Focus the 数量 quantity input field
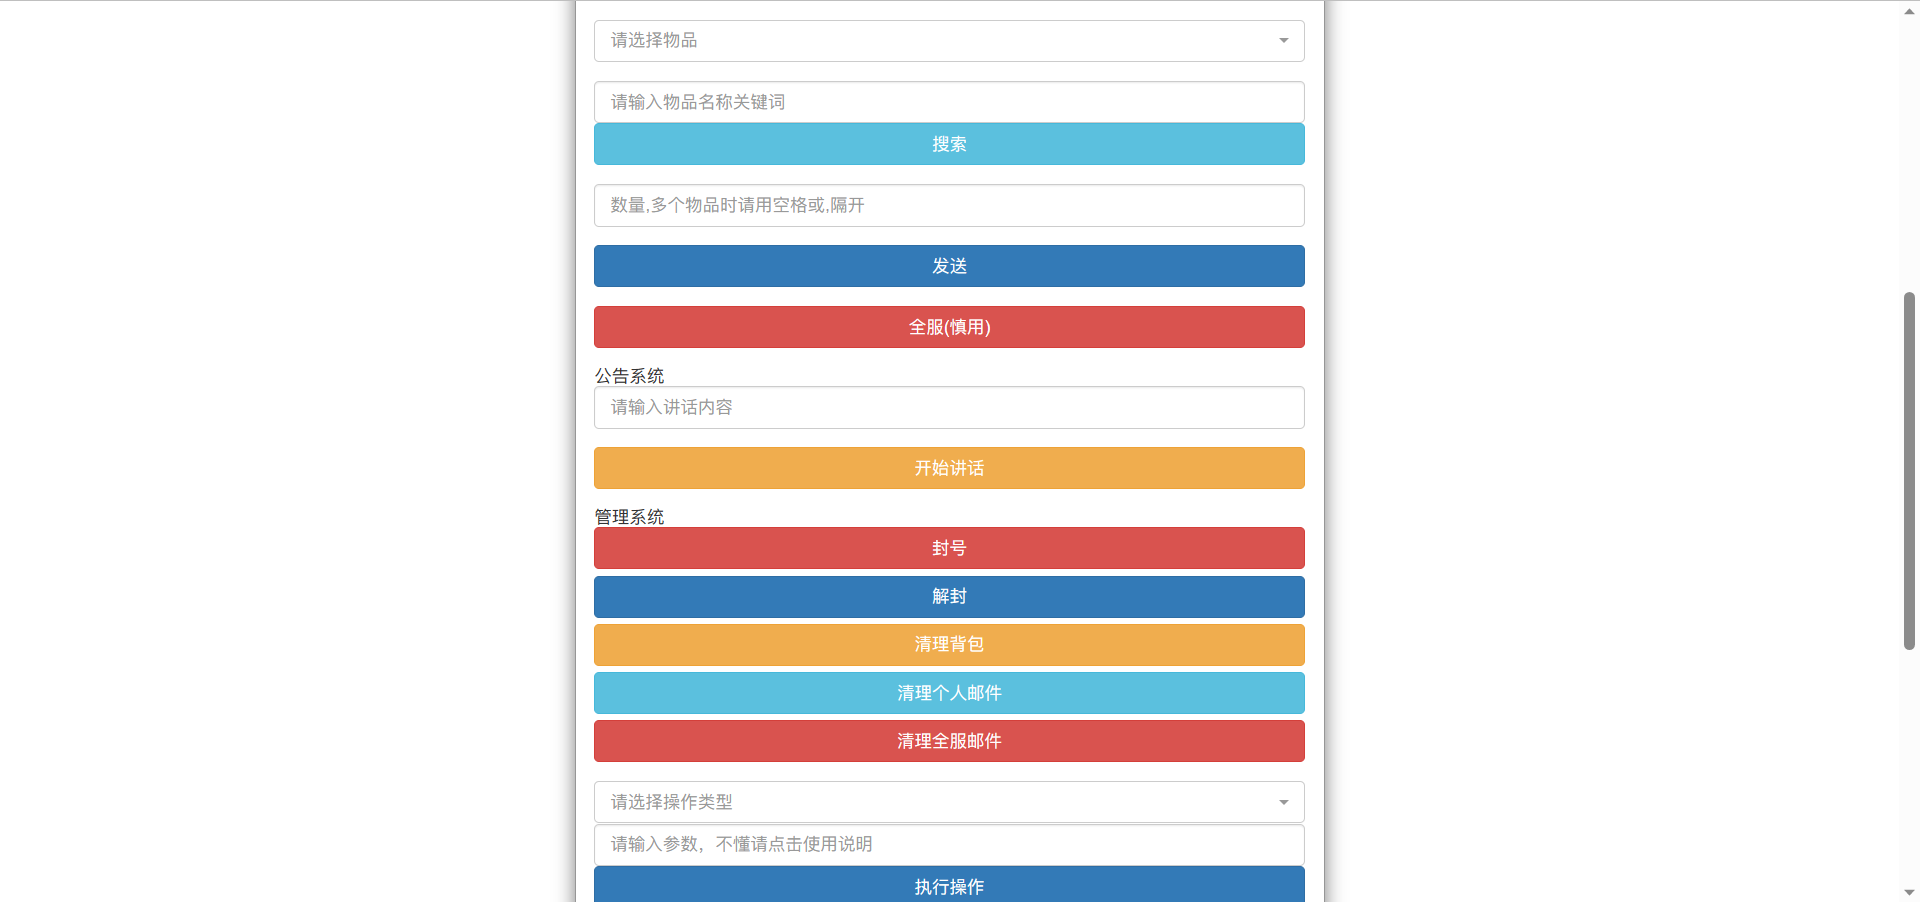 (x=949, y=205)
